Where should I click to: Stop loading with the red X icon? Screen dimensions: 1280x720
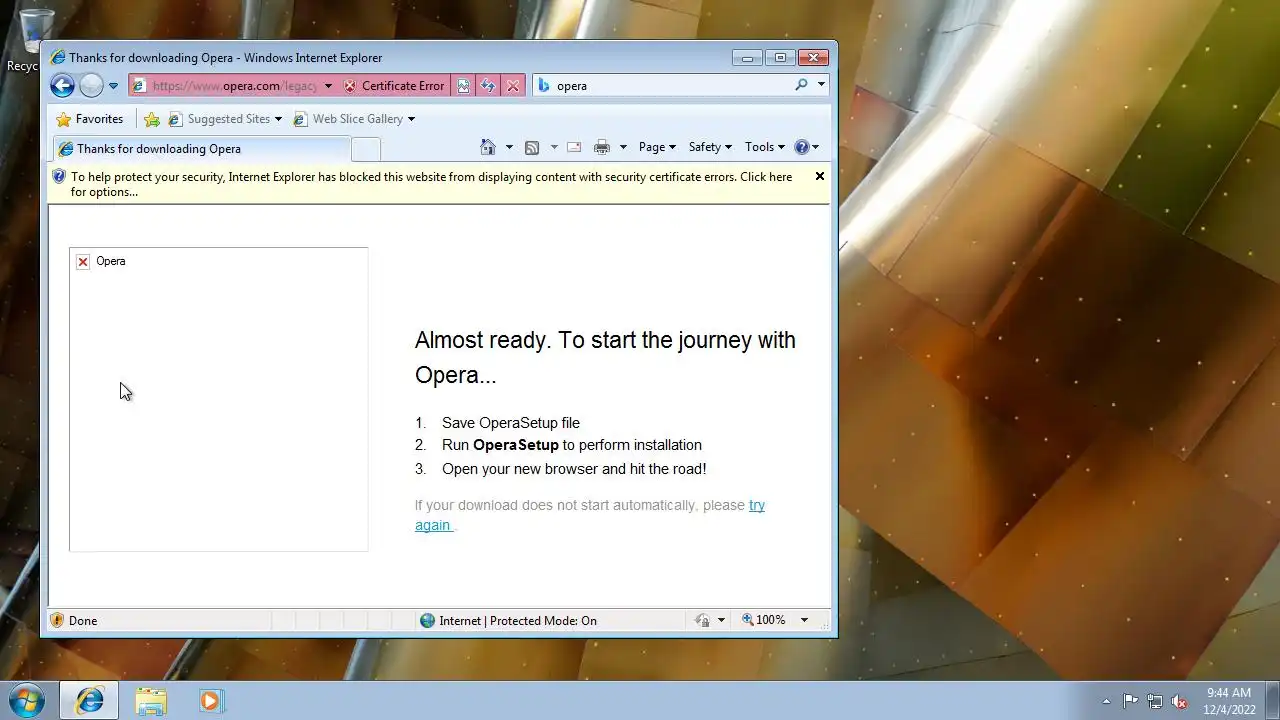pyautogui.click(x=513, y=86)
